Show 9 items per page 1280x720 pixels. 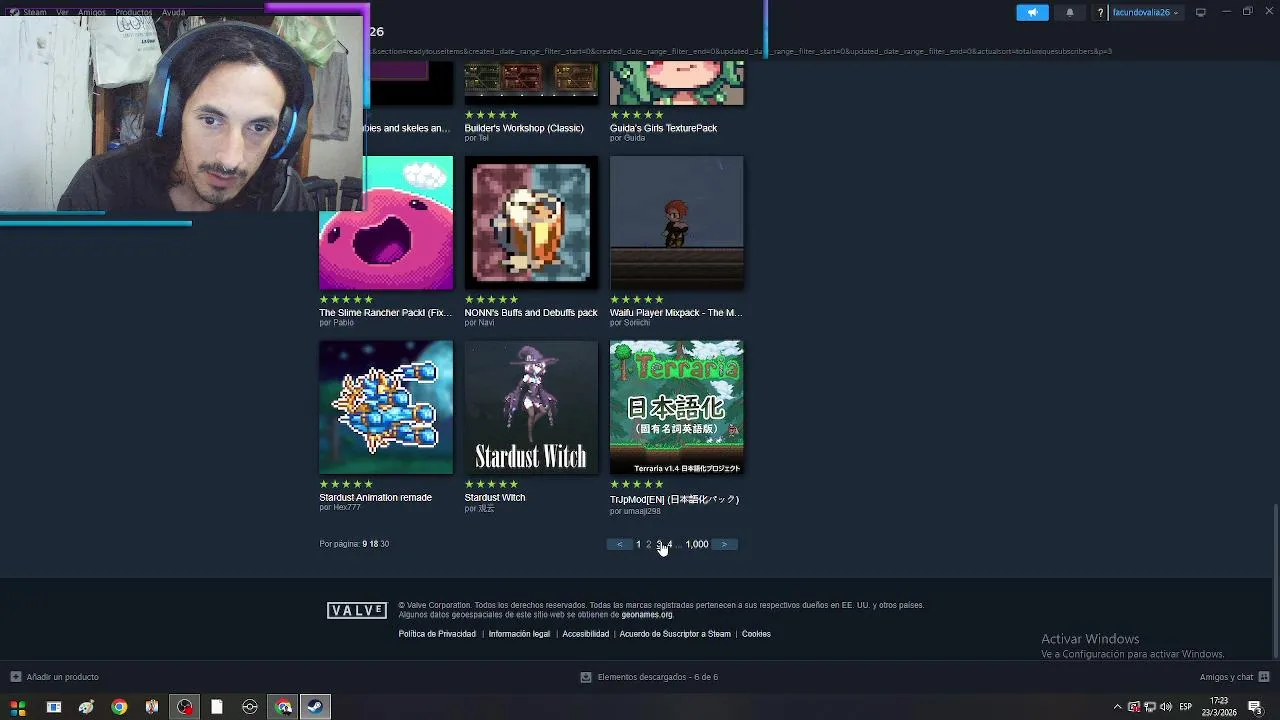point(365,544)
